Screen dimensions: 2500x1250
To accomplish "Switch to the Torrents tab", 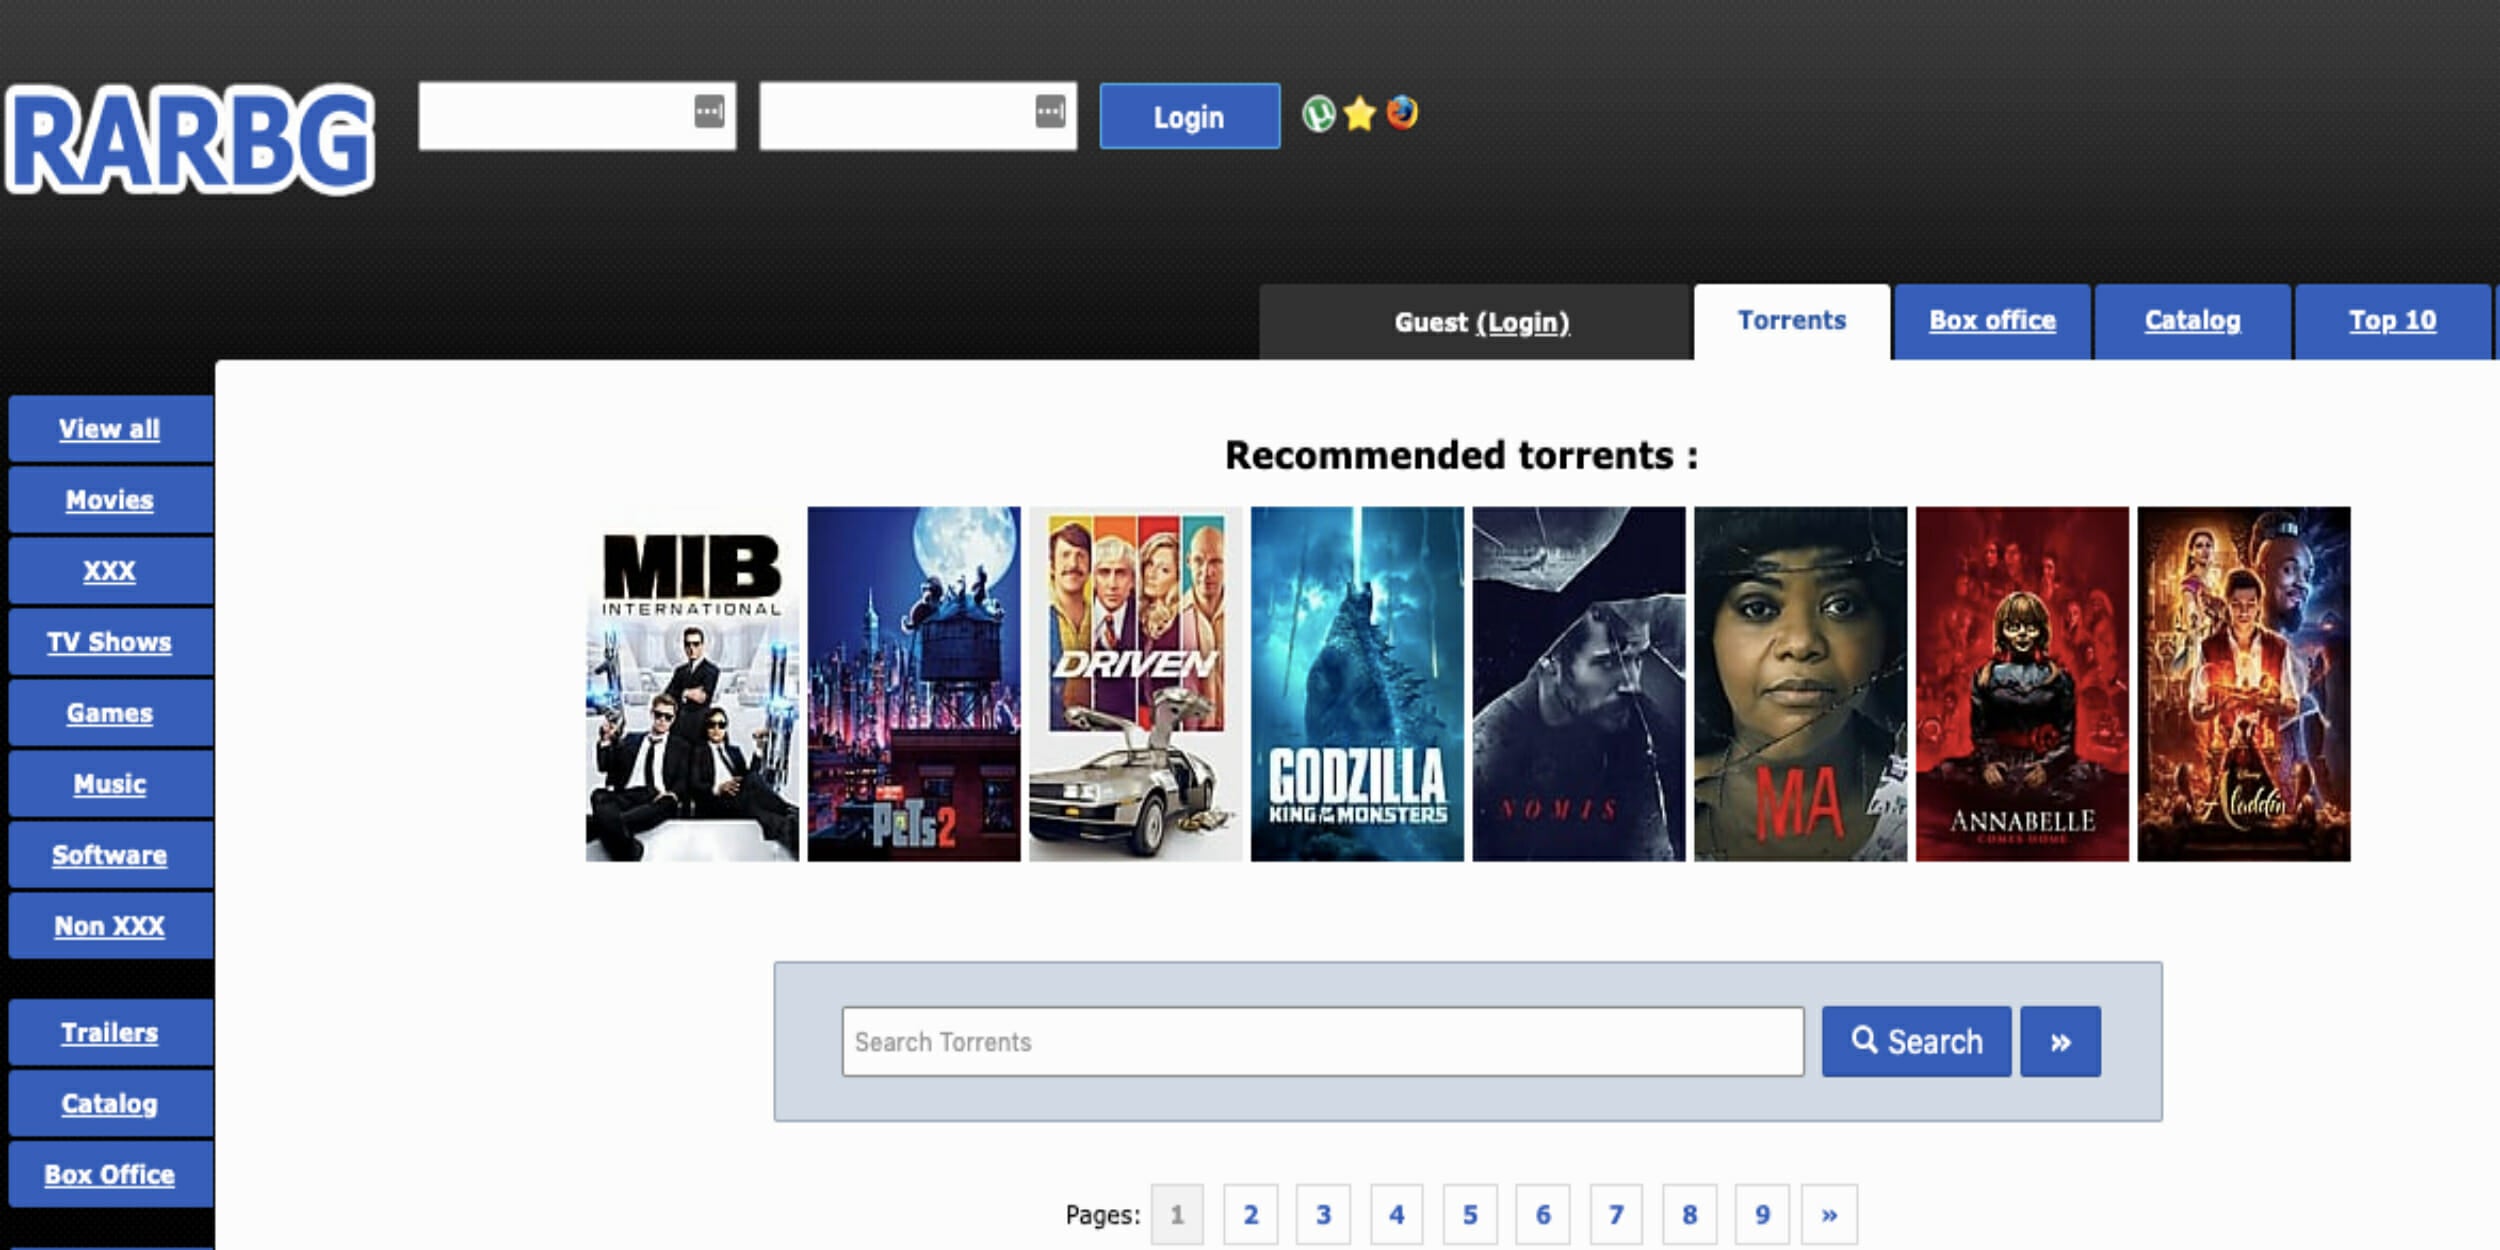I will pos(1792,321).
